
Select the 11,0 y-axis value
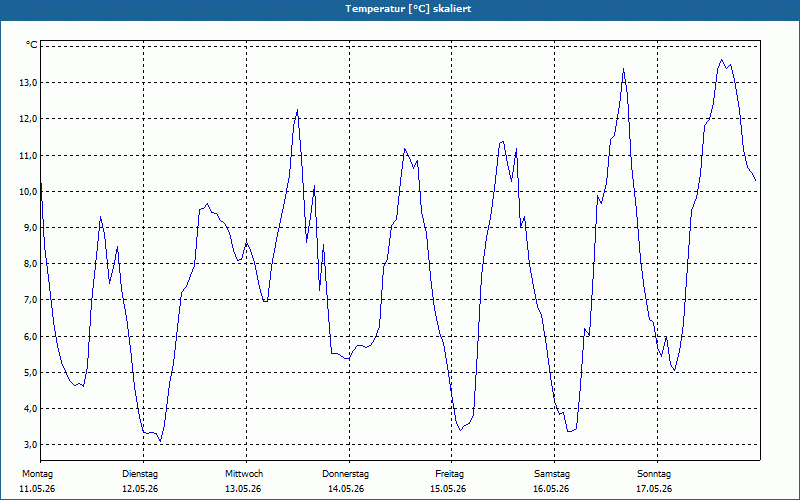(x=28, y=155)
